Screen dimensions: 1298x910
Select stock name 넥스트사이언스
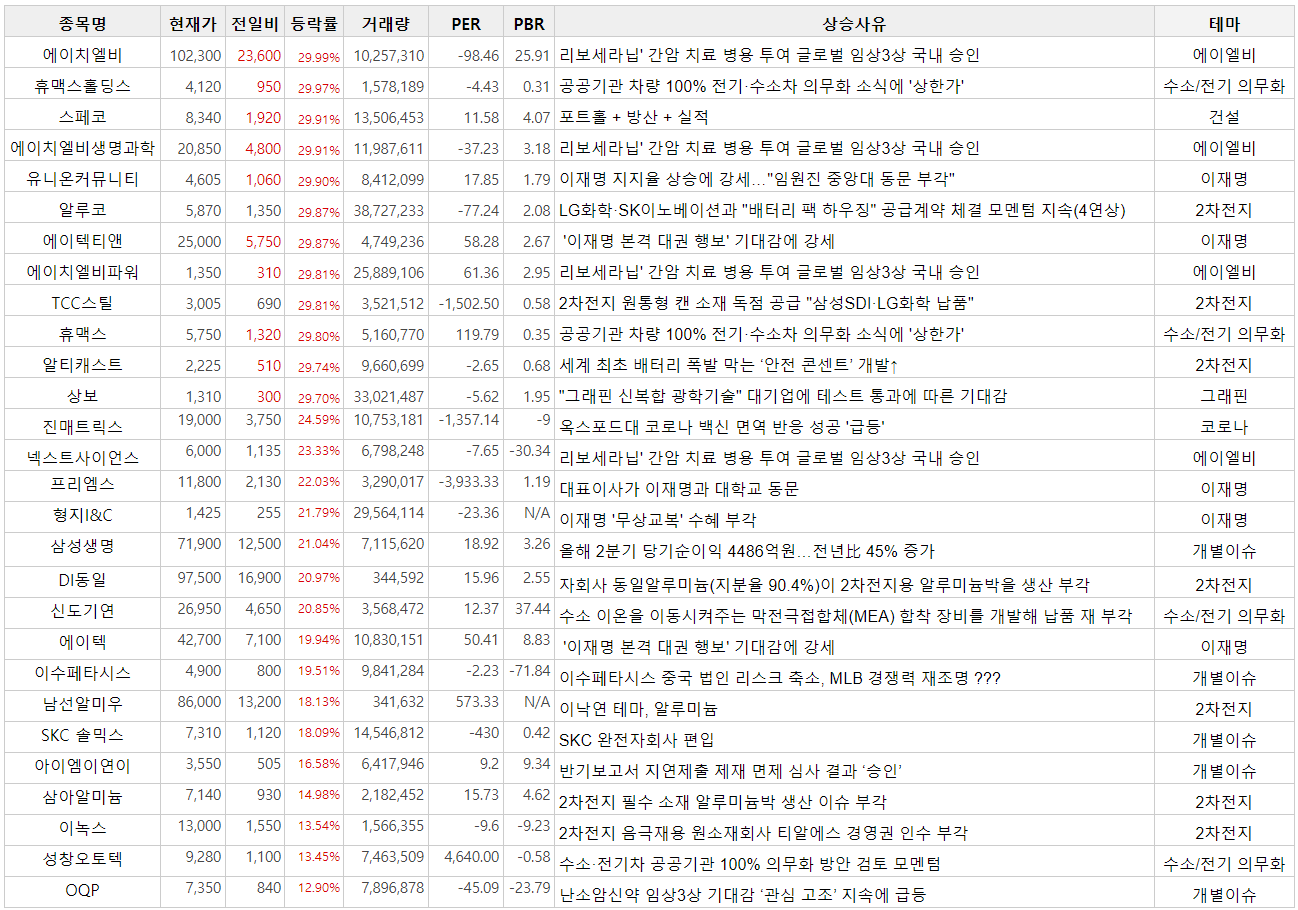pos(82,458)
